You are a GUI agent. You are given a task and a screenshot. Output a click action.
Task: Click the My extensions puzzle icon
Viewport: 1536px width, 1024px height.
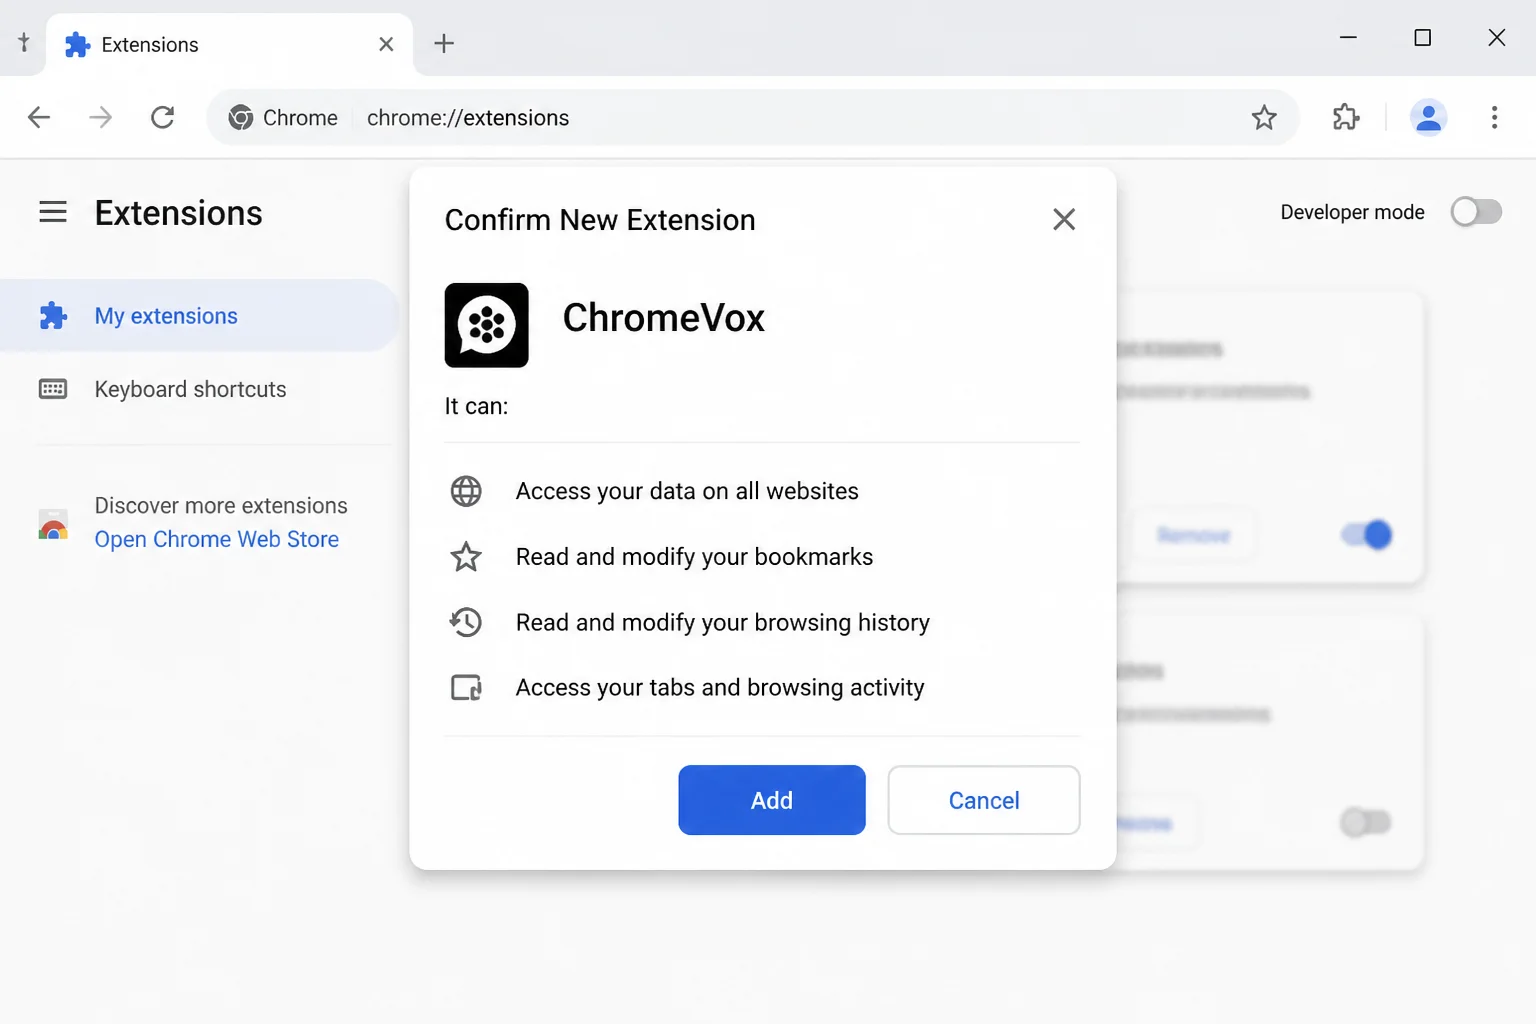(x=53, y=316)
